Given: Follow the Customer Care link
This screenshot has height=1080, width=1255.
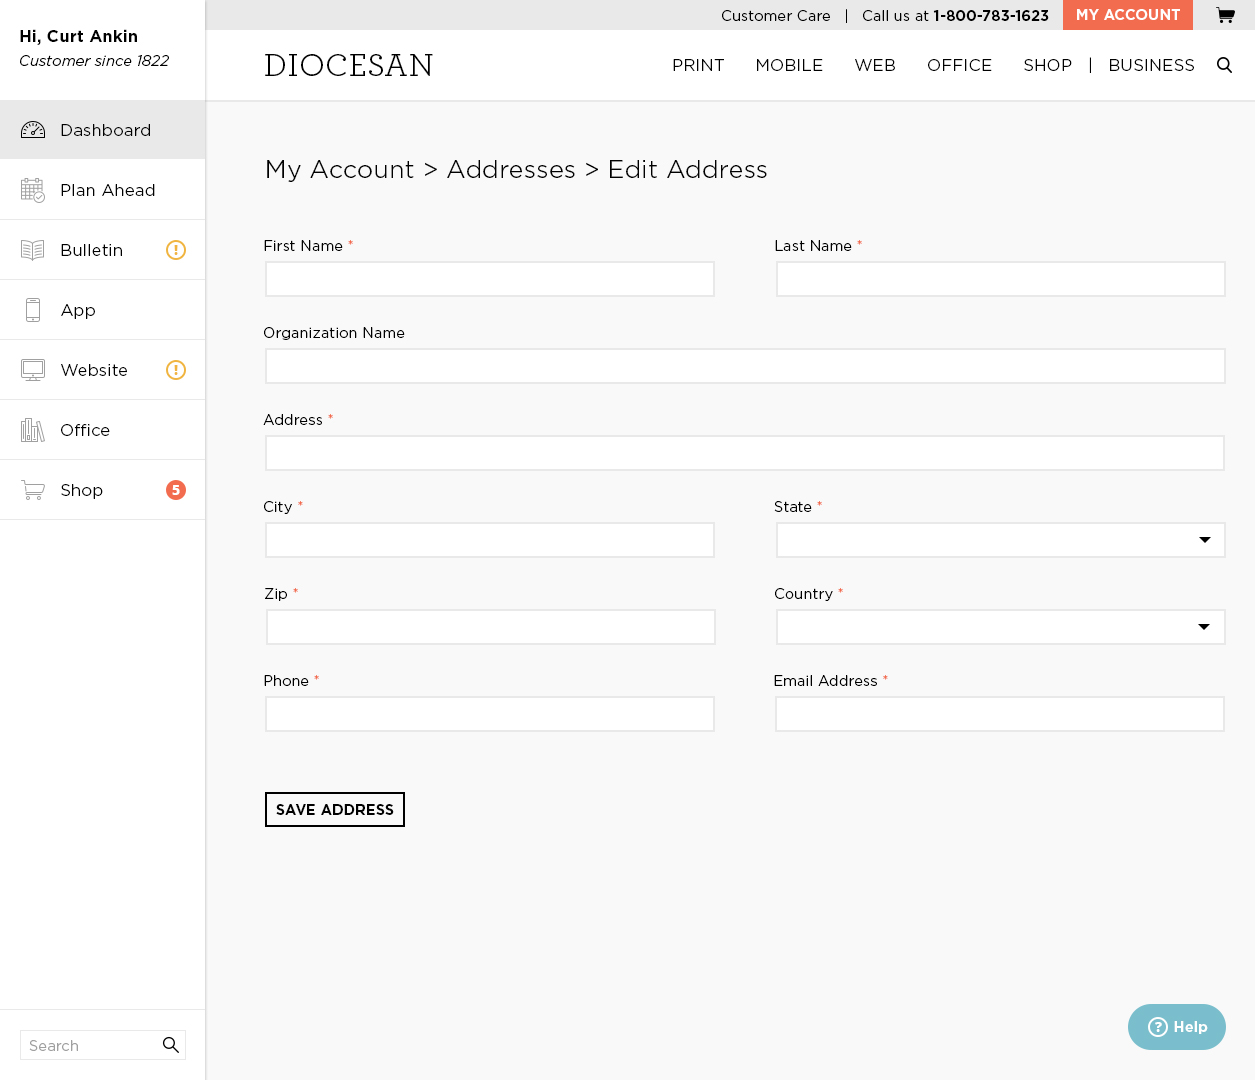Looking at the screenshot, I should coord(775,16).
